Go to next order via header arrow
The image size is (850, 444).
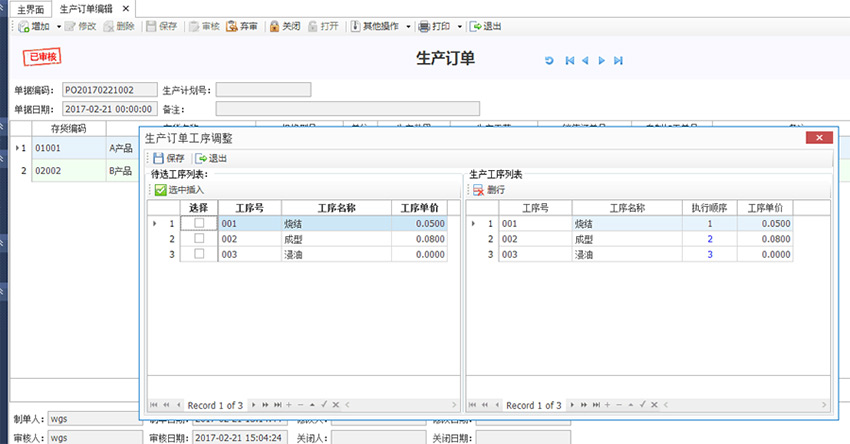[x=601, y=61]
